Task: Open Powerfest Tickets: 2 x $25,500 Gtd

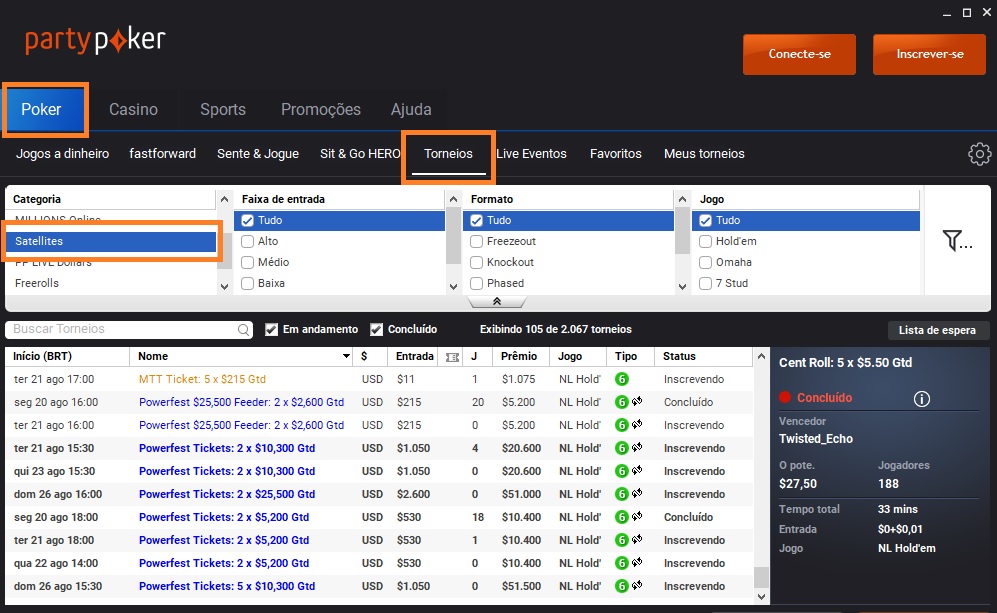Action: click(x=227, y=494)
